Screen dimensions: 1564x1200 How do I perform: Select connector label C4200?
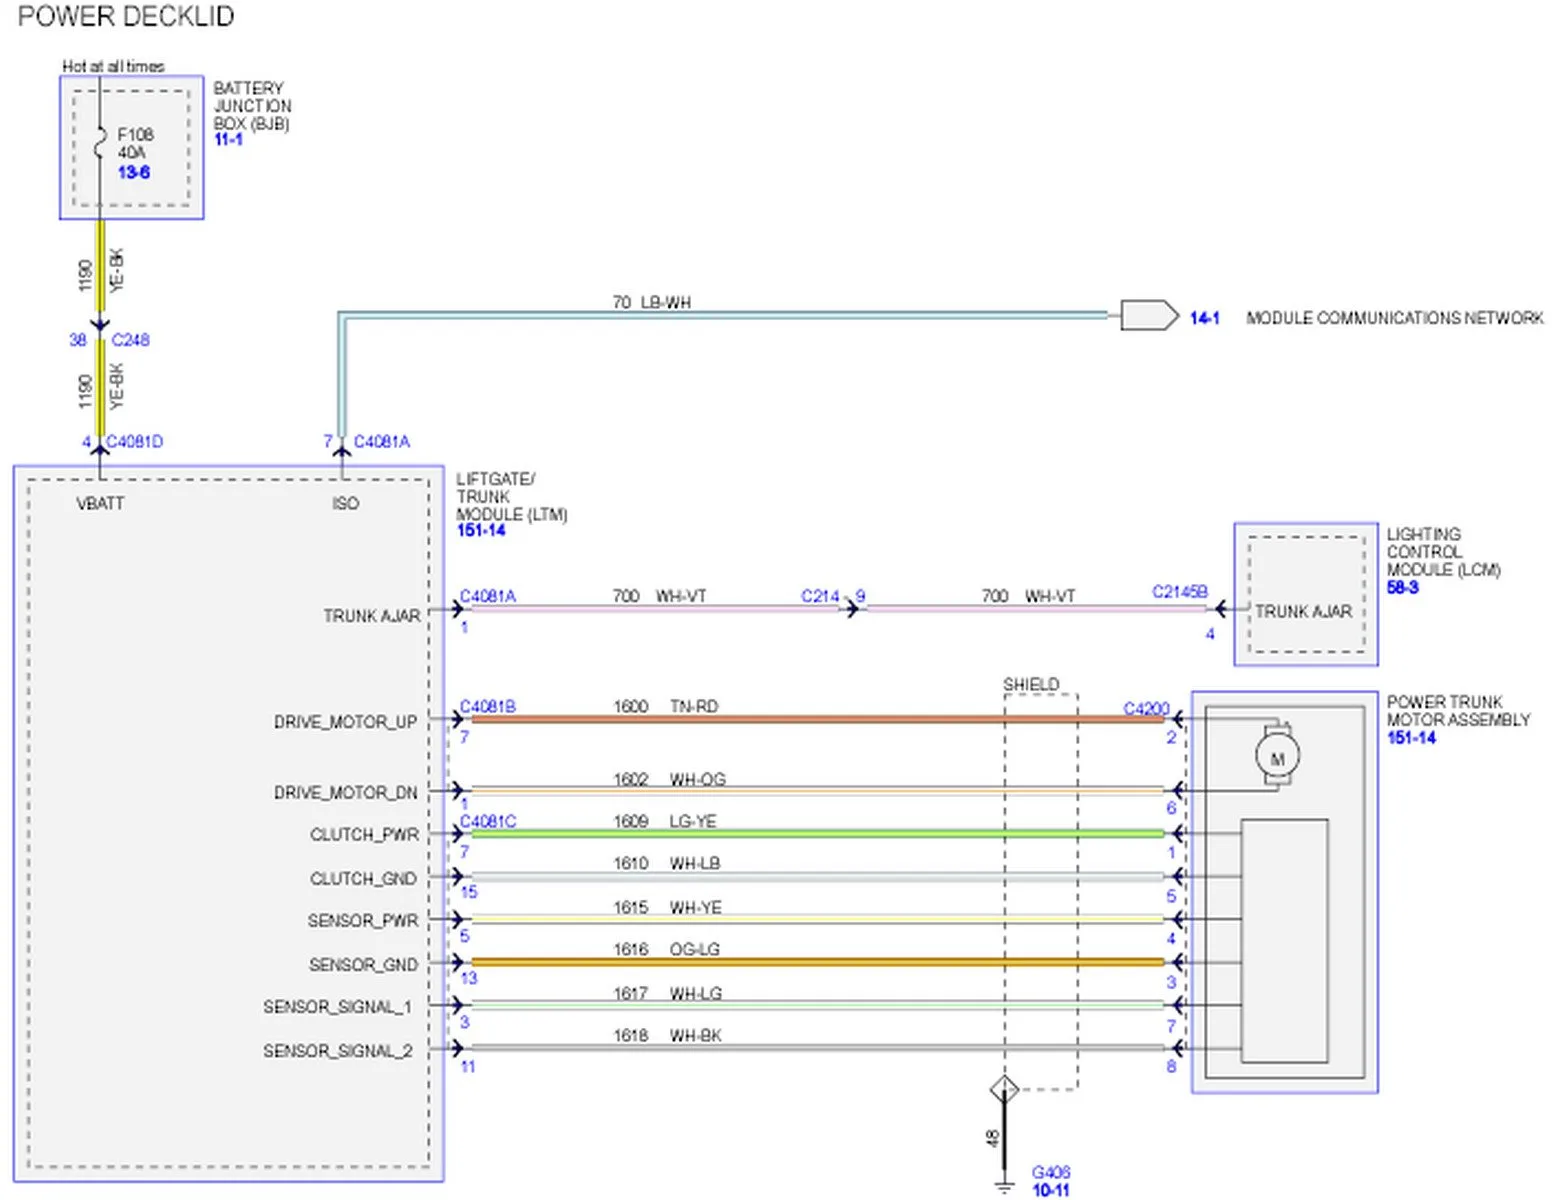pos(1146,709)
